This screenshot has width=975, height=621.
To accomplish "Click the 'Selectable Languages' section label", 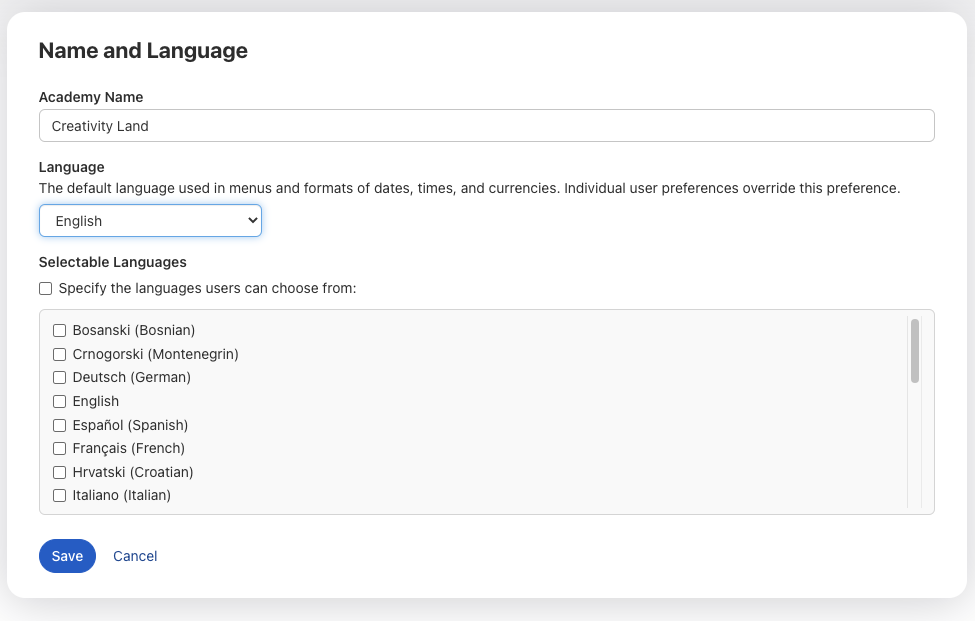I will coord(113,262).
